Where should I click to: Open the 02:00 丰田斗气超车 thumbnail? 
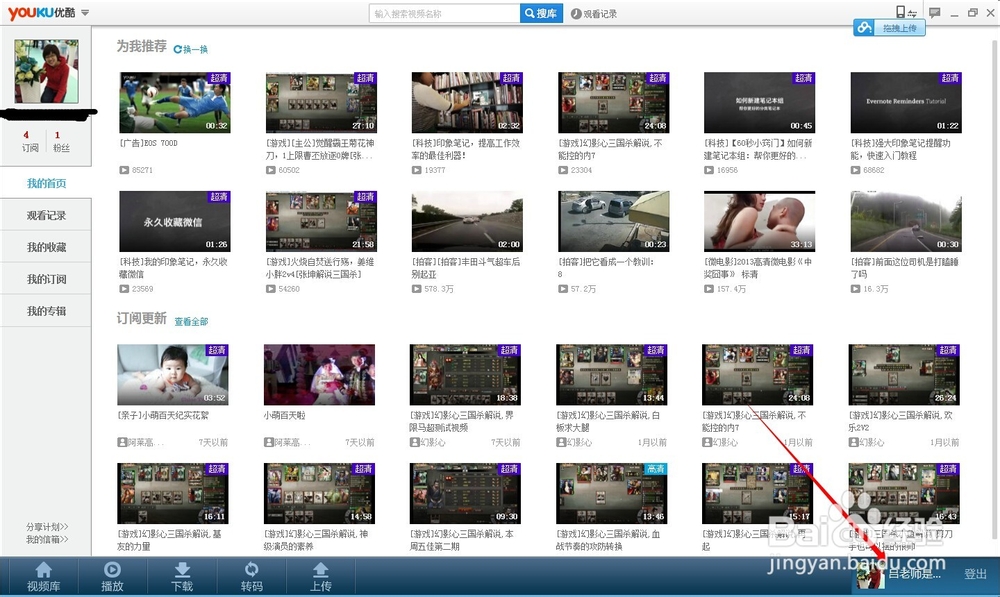[467, 221]
